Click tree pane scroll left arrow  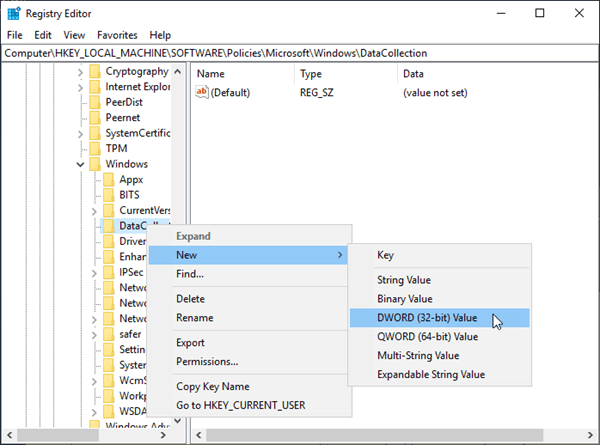[x=10, y=435]
